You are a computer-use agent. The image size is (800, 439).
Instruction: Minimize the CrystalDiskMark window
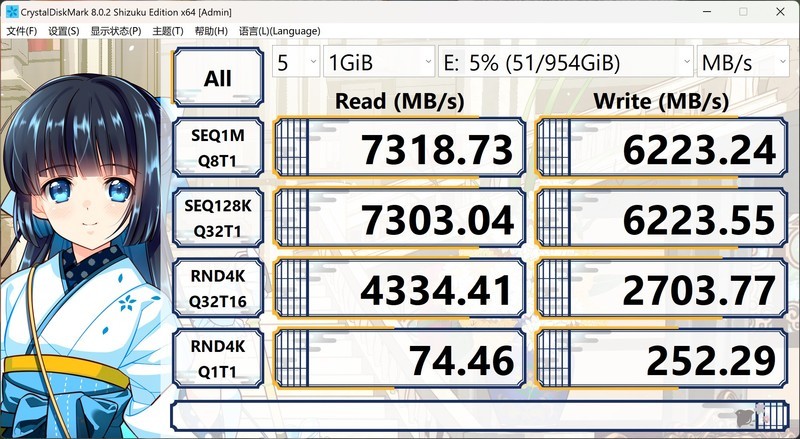tap(707, 11)
